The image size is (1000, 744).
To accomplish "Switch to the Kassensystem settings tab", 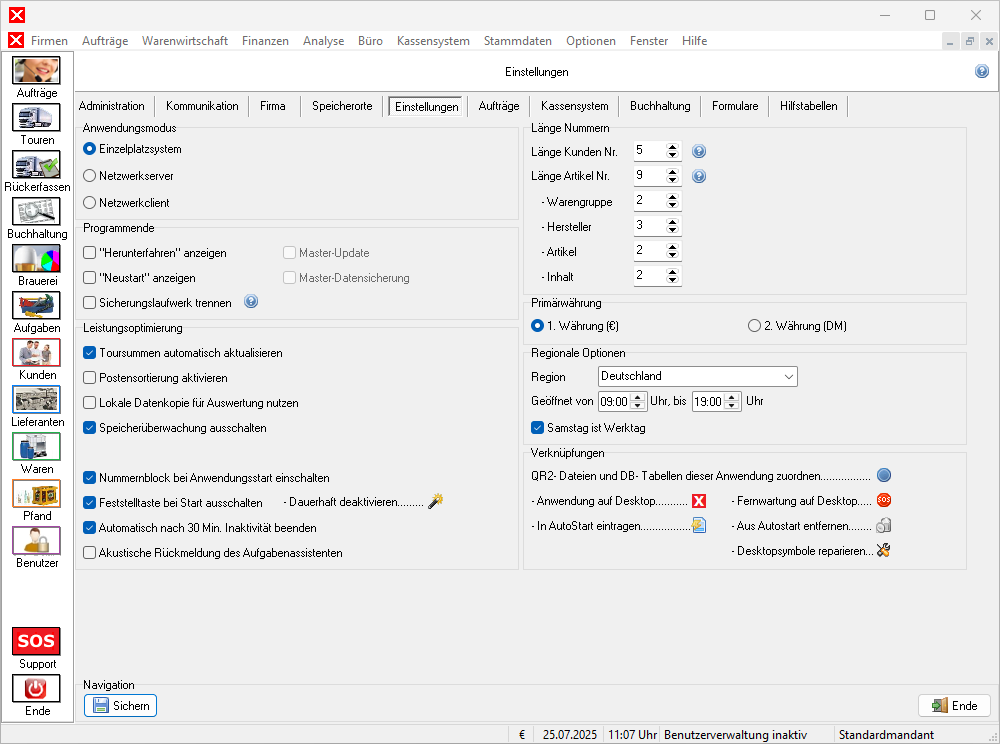I will tap(574, 106).
